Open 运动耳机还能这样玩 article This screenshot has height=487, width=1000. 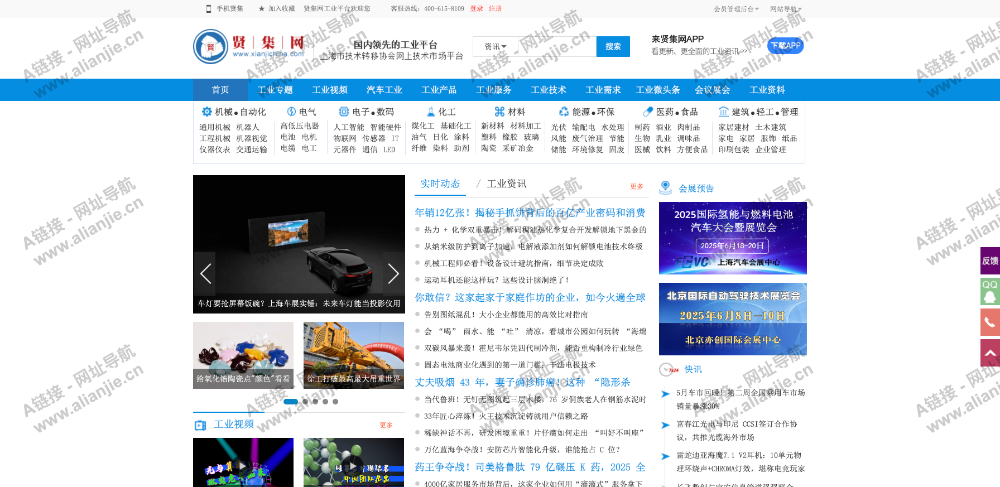496,279
